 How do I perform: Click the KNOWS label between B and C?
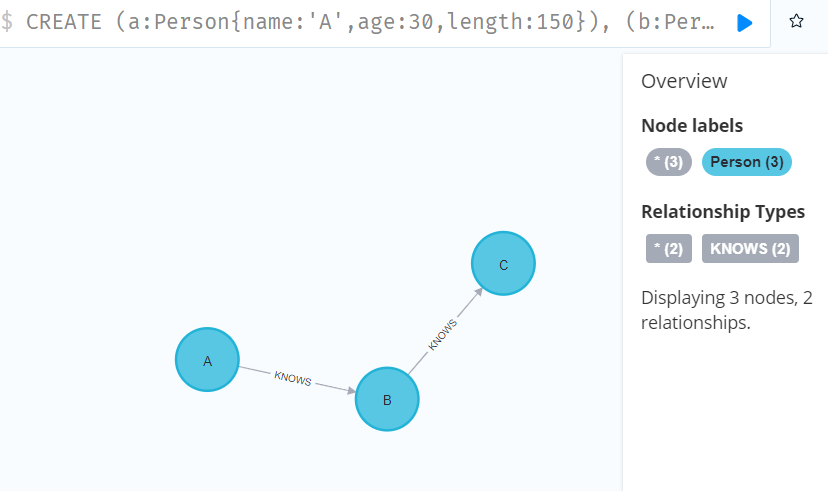pyautogui.click(x=443, y=335)
